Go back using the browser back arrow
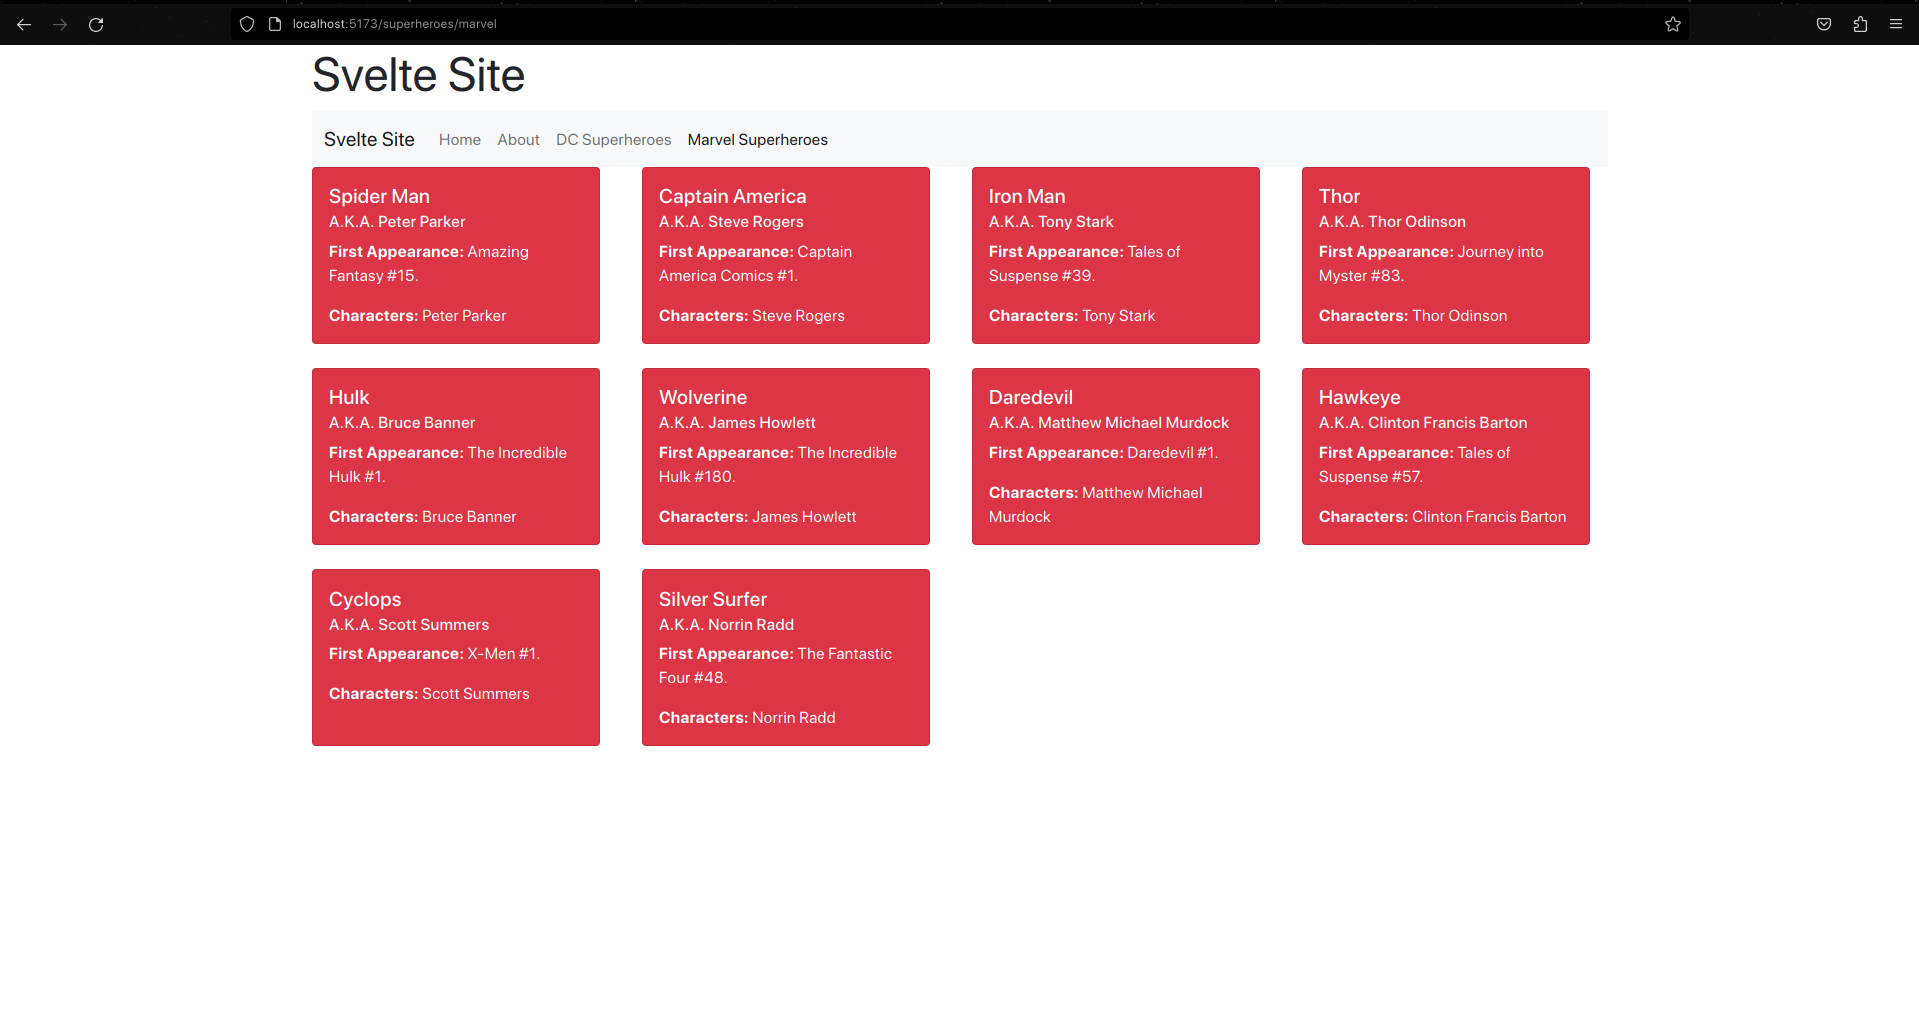Image resolution: width=1919 pixels, height=1009 pixels. (x=24, y=24)
